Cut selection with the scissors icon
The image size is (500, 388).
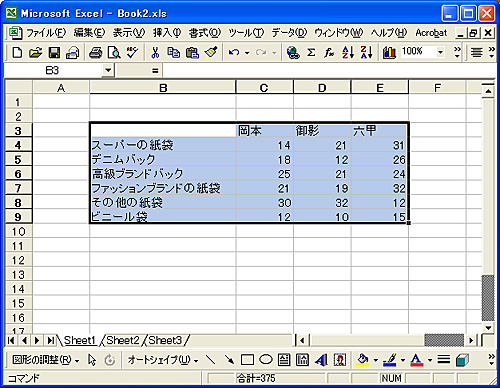(155, 52)
